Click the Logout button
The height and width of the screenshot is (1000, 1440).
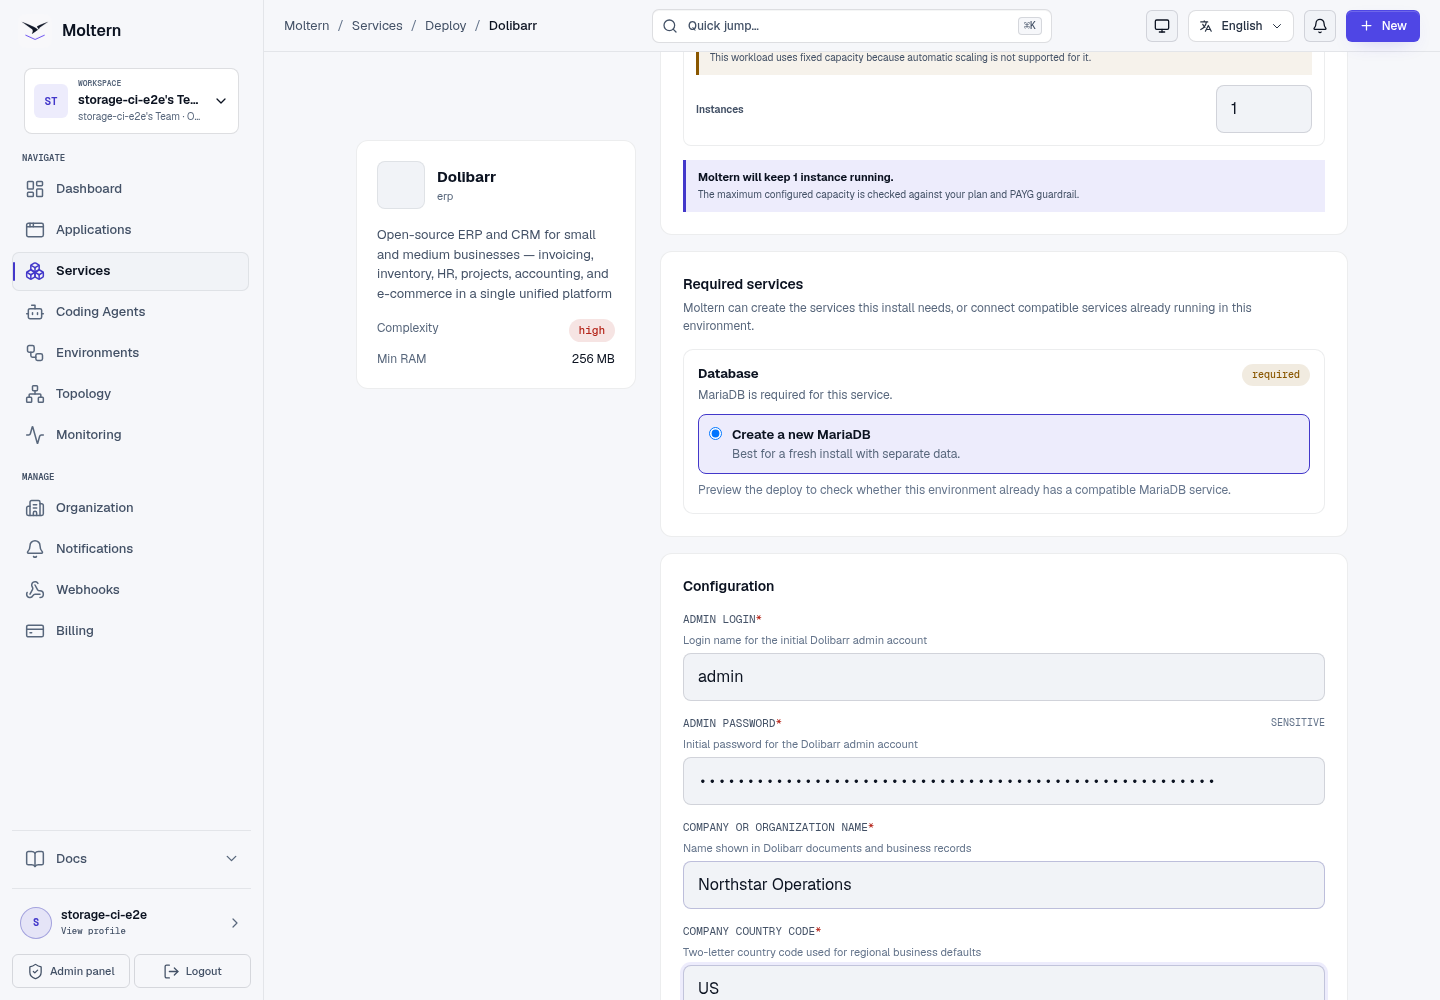(x=192, y=971)
